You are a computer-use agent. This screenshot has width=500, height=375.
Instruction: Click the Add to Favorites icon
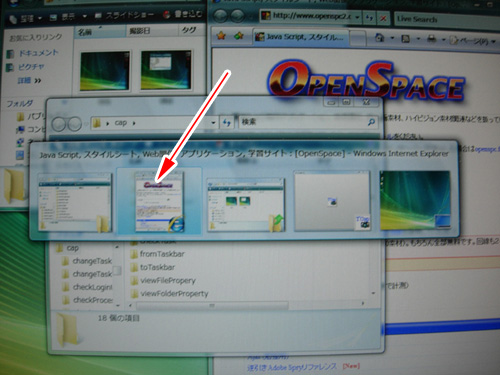tap(239, 36)
